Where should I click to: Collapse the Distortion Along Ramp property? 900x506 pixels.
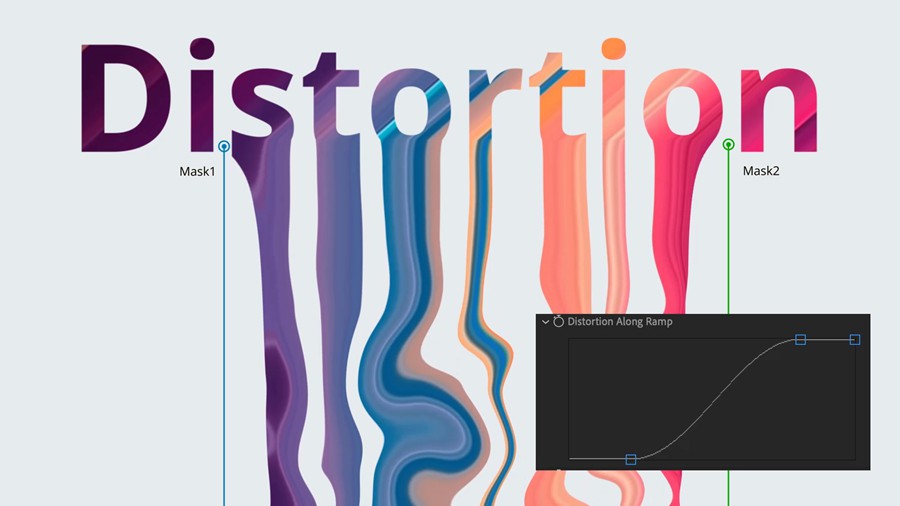click(546, 322)
